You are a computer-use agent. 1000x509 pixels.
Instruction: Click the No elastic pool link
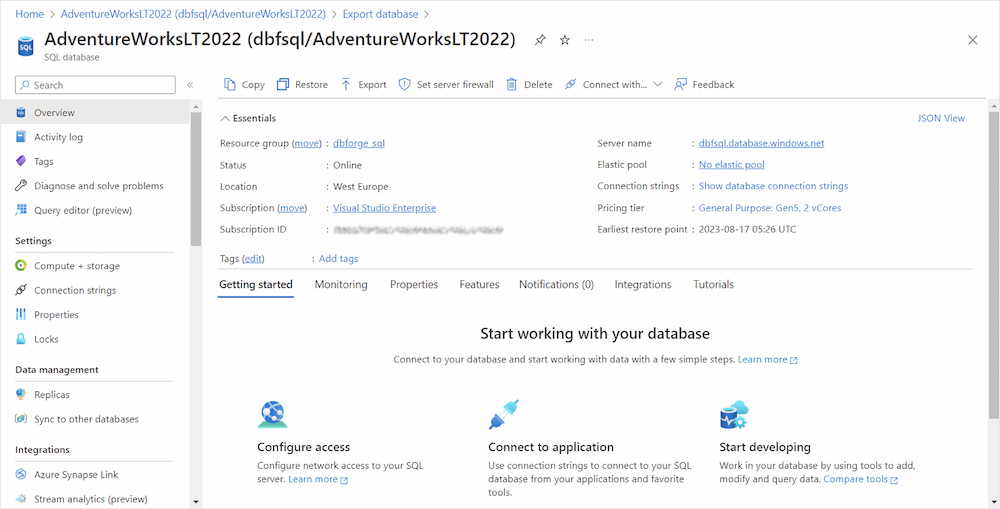point(732,165)
